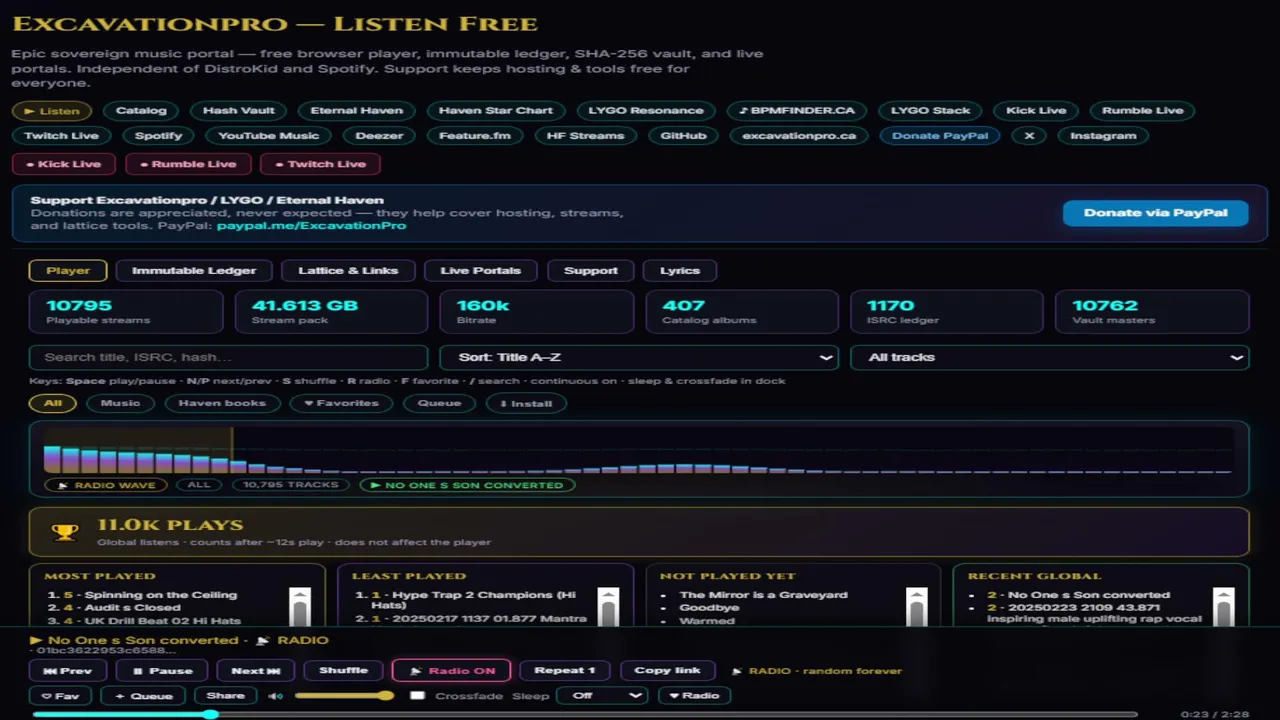
Task: Open the YouTube Music link
Action: coord(268,136)
